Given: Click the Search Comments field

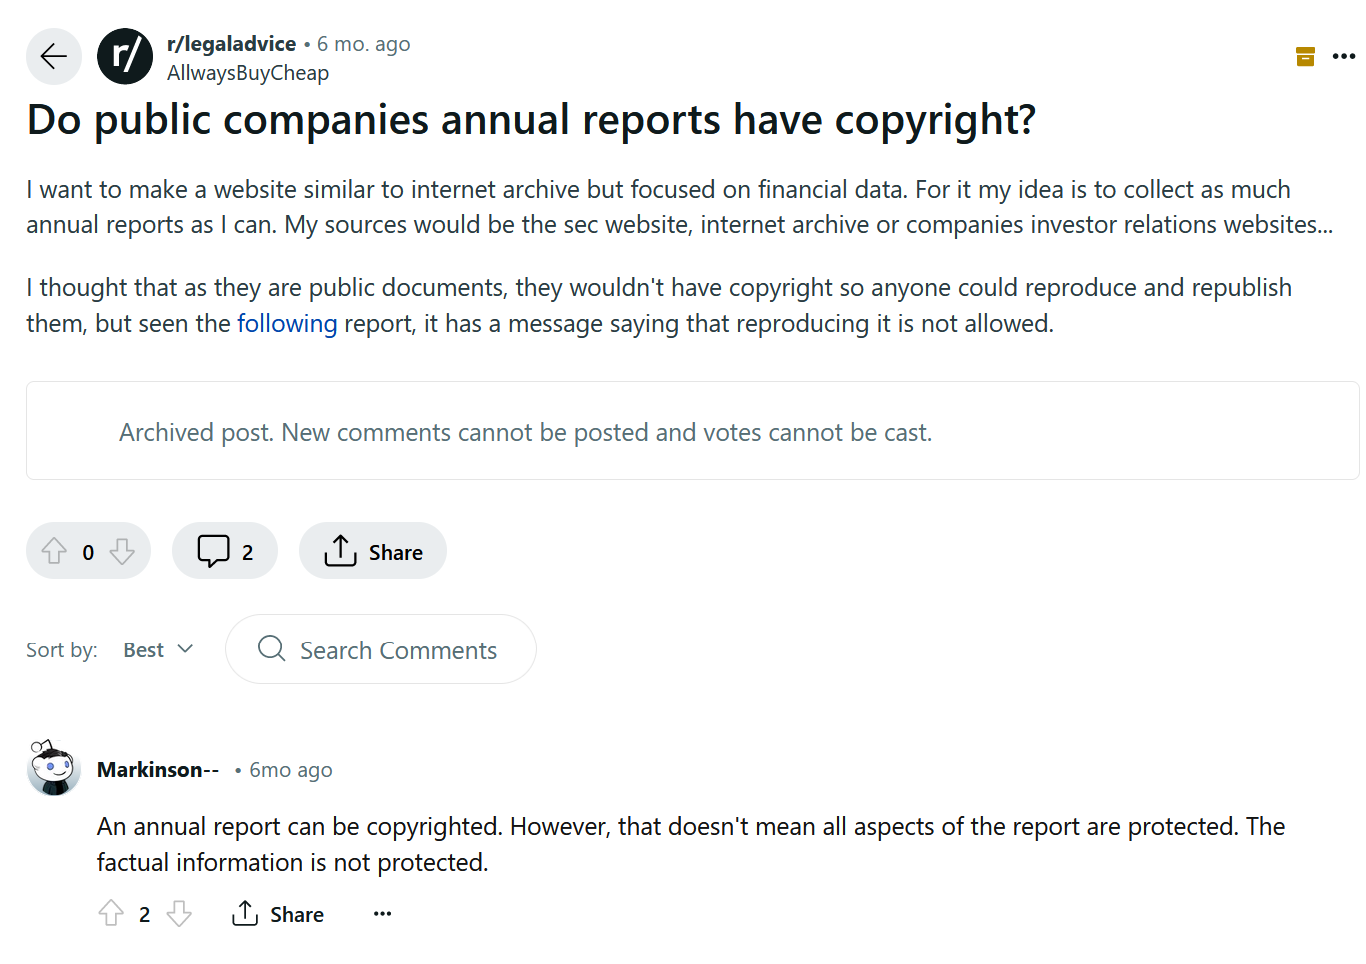Looking at the screenshot, I should pyautogui.click(x=398, y=650).
